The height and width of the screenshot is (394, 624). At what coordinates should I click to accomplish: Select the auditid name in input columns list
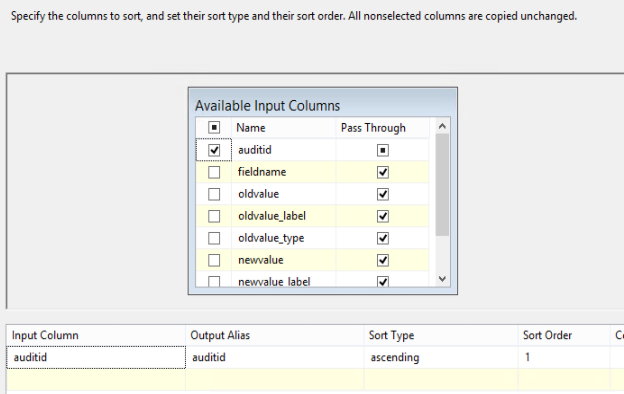(x=255, y=150)
